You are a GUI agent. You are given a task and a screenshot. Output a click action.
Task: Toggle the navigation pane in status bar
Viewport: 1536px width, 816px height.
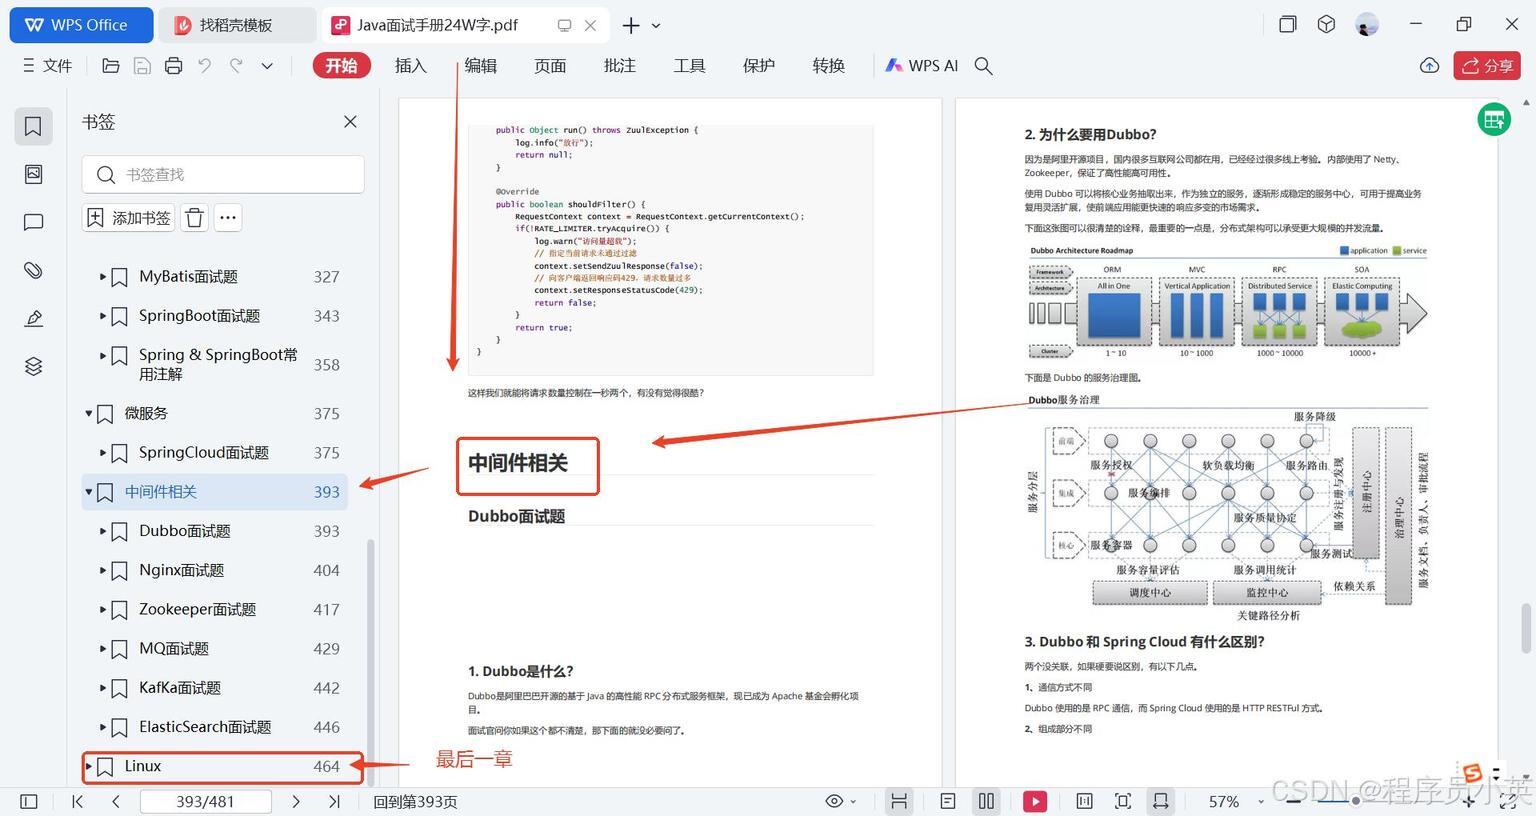pyautogui.click(x=29, y=801)
